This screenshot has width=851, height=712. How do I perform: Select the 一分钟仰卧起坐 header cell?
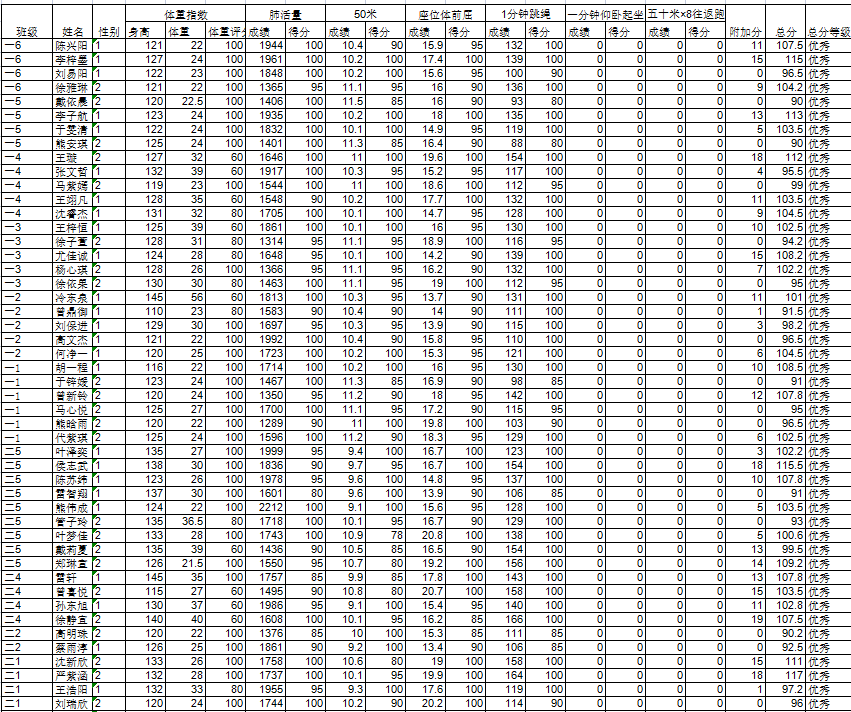[x=605, y=15]
